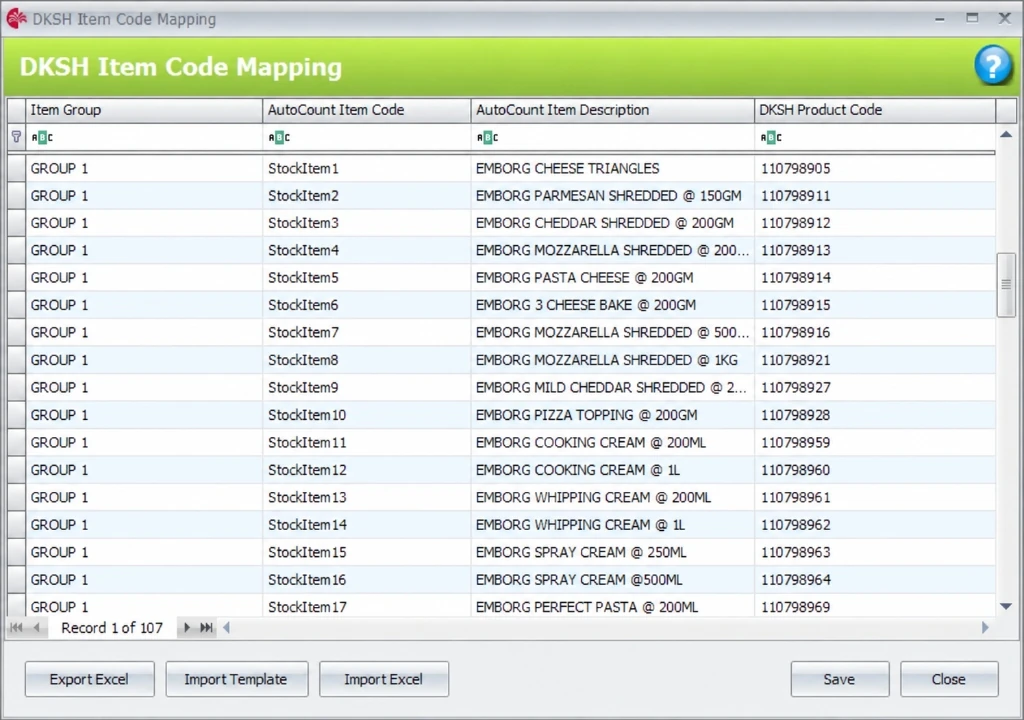Select EMBORG CHEDDAR SHREDDED @ 200GM
This screenshot has height=720, width=1024.
(613, 223)
